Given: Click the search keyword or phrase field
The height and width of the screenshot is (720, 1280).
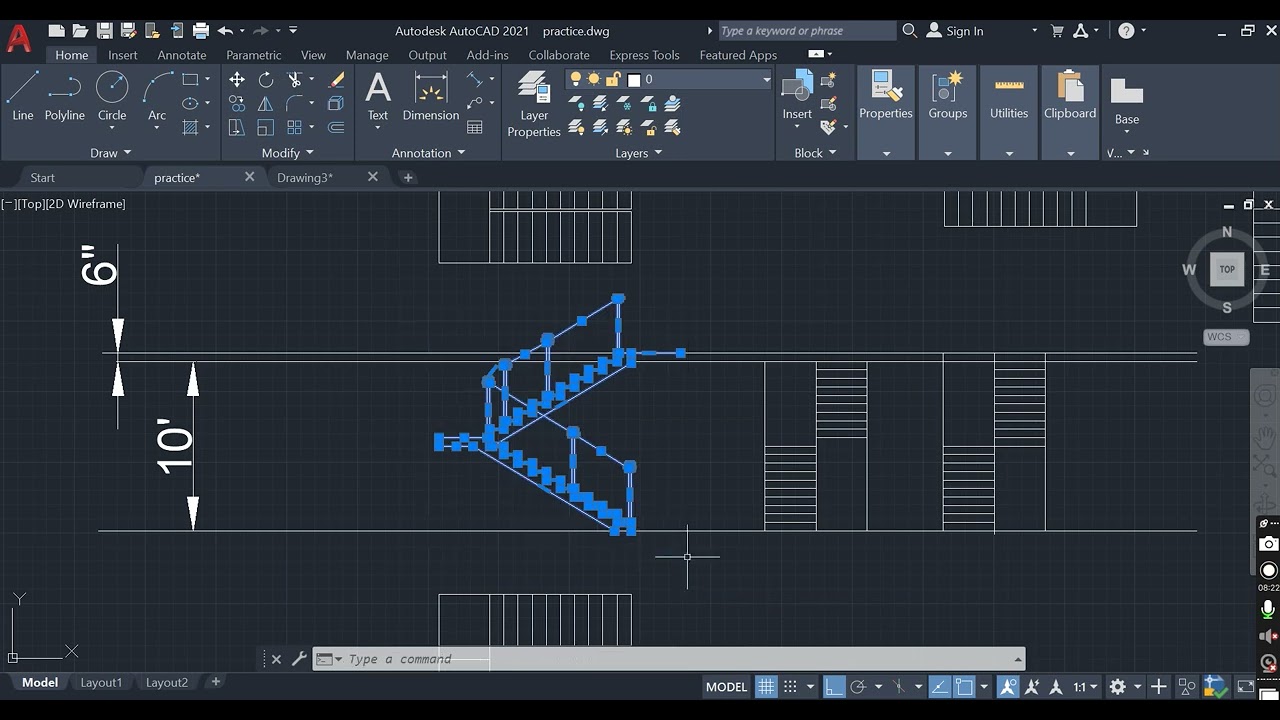Looking at the screenshot, I should point(806,31).
